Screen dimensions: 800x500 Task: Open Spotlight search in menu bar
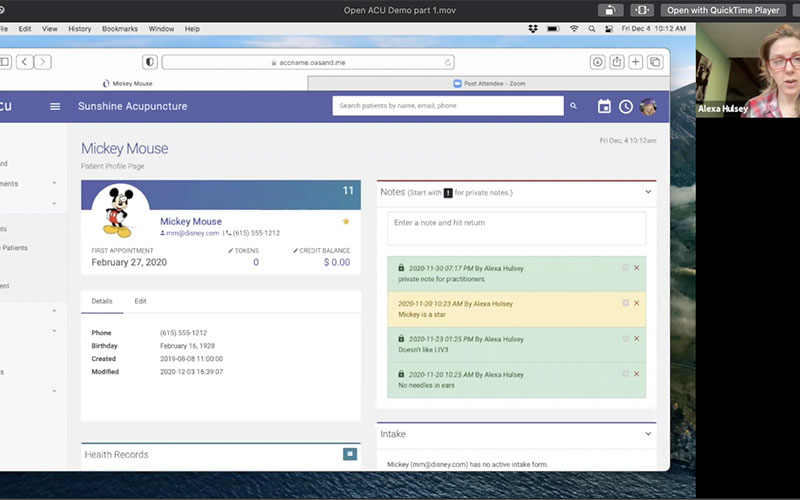click(592, 29)
